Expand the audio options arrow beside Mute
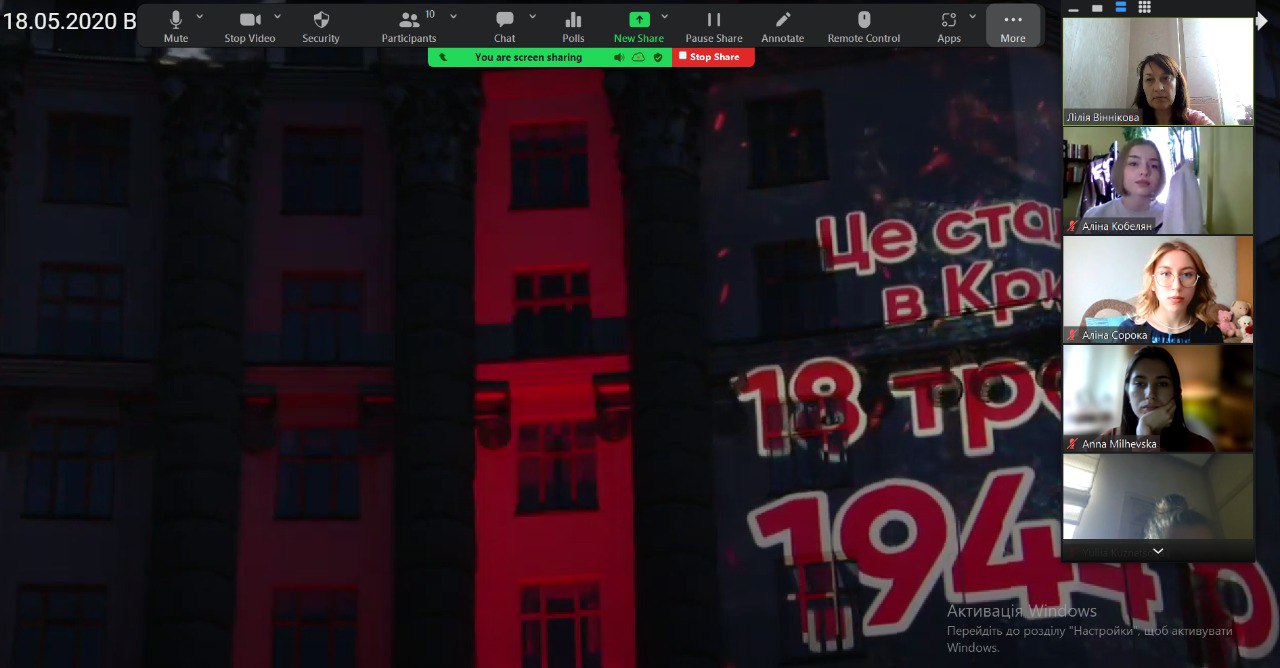This screenshot has width=1280, height=668. [199, 17]
